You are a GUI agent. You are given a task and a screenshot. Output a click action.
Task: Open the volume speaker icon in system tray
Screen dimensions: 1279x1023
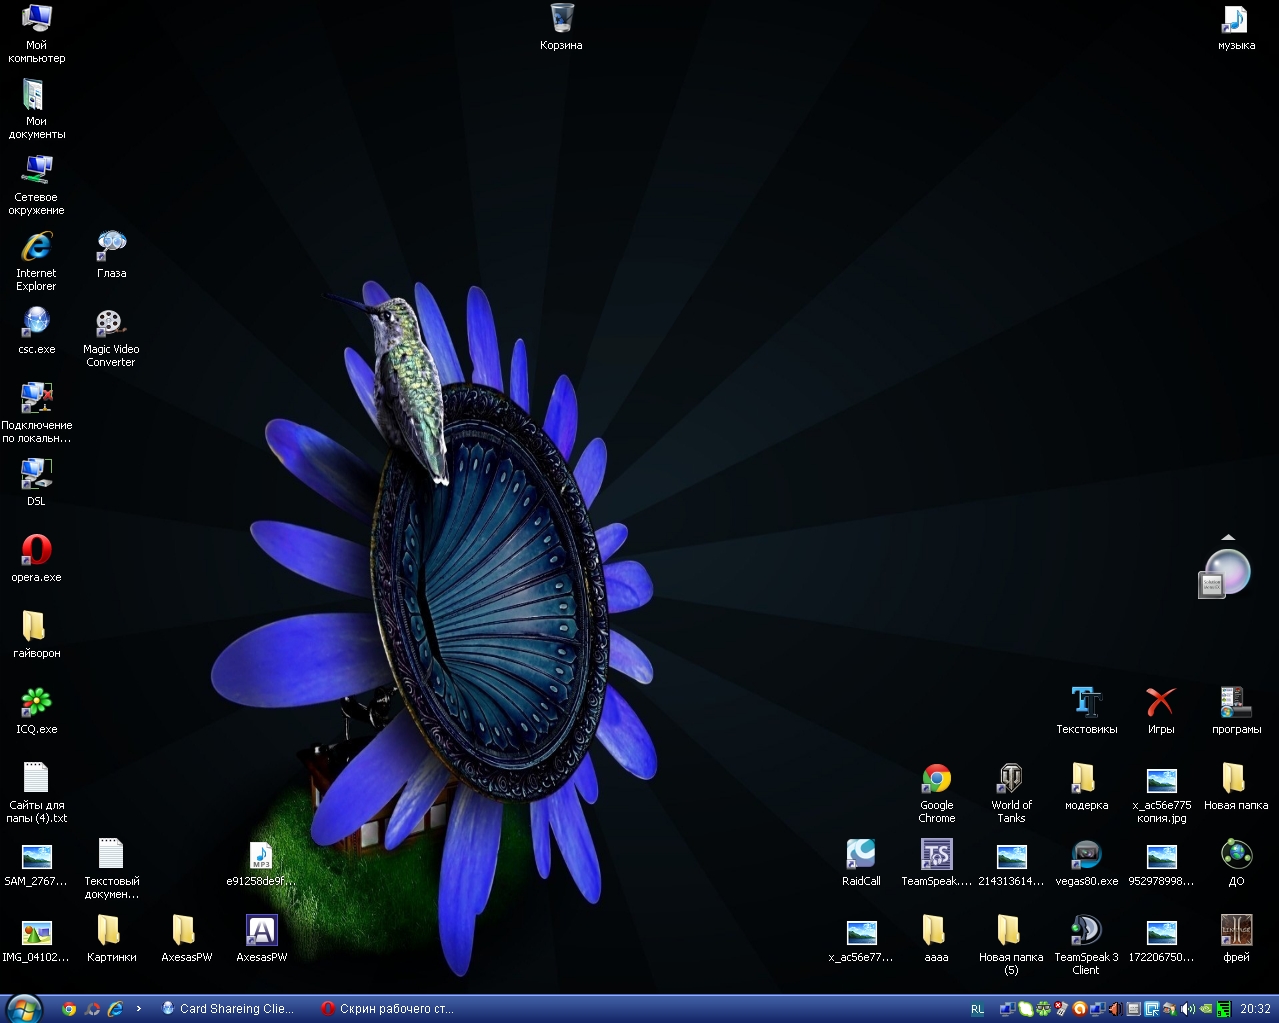1187,1009
